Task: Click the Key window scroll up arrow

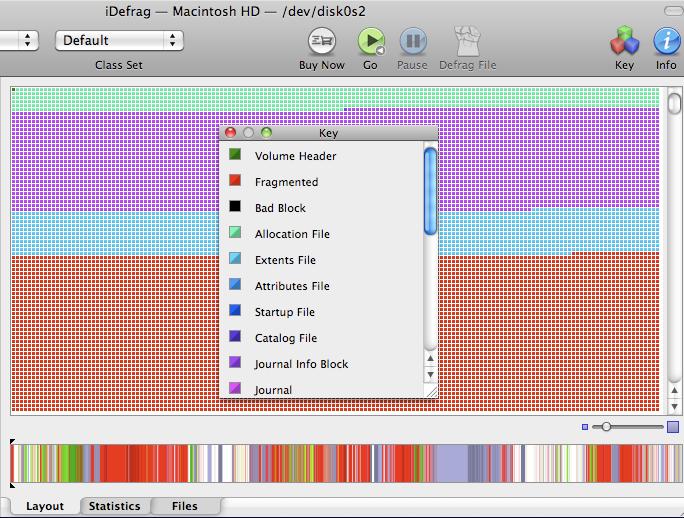Action: 431,359
